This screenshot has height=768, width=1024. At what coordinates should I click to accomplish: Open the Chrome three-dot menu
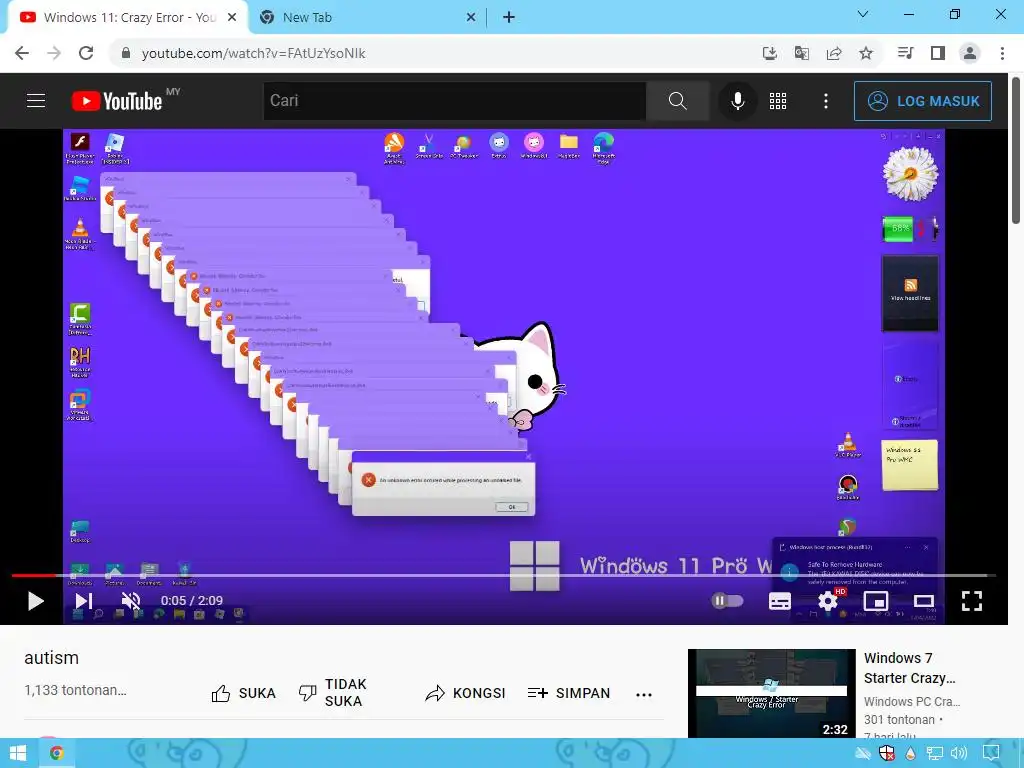click(1002, 53)
